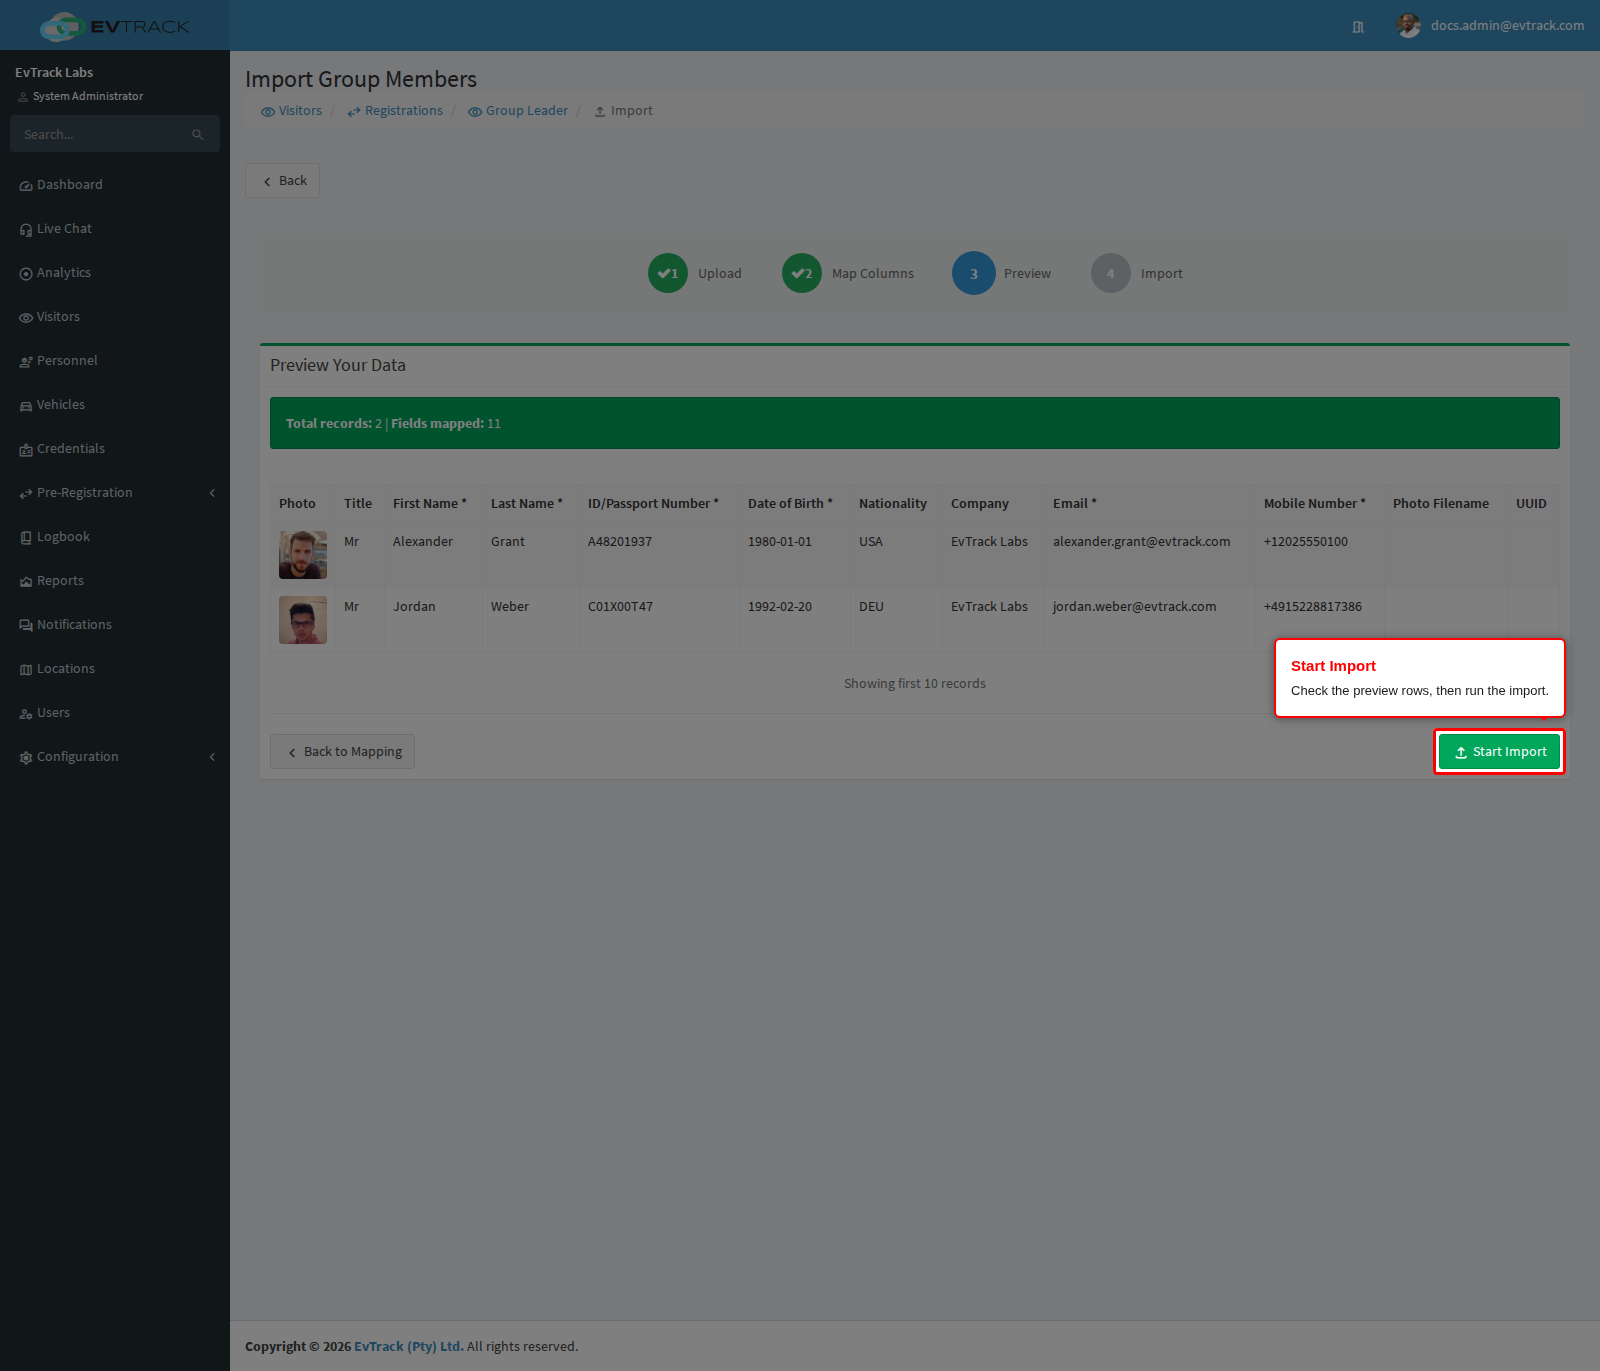Open the Vehicles sidebar section
The width and height of the screenshot is (1600, 1371).
115,405
